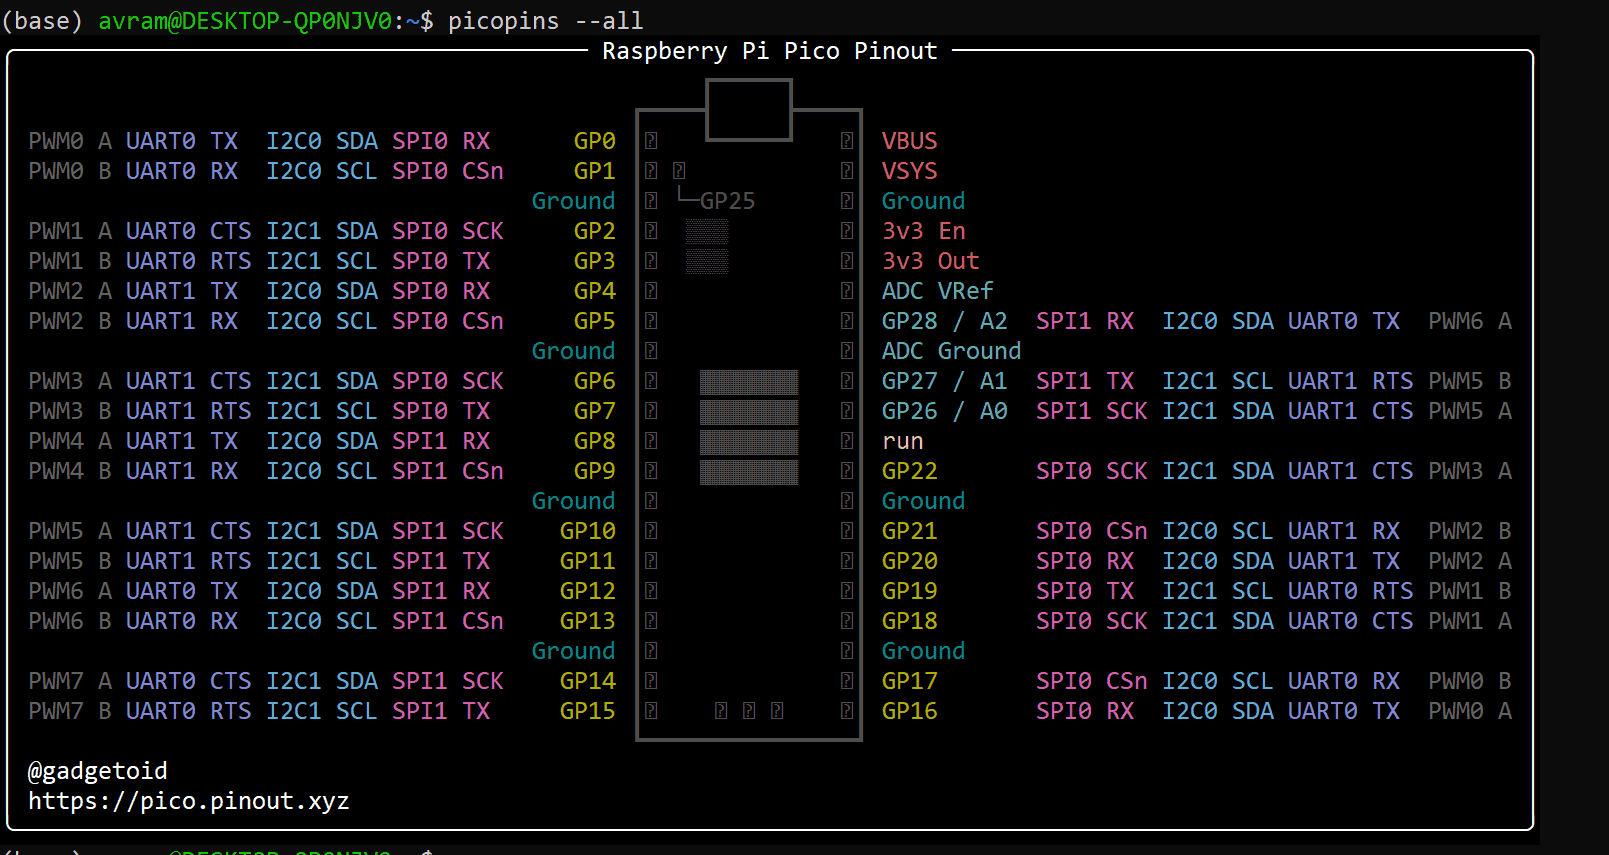Click the @gadgetoid handle text

pos(98,771)
